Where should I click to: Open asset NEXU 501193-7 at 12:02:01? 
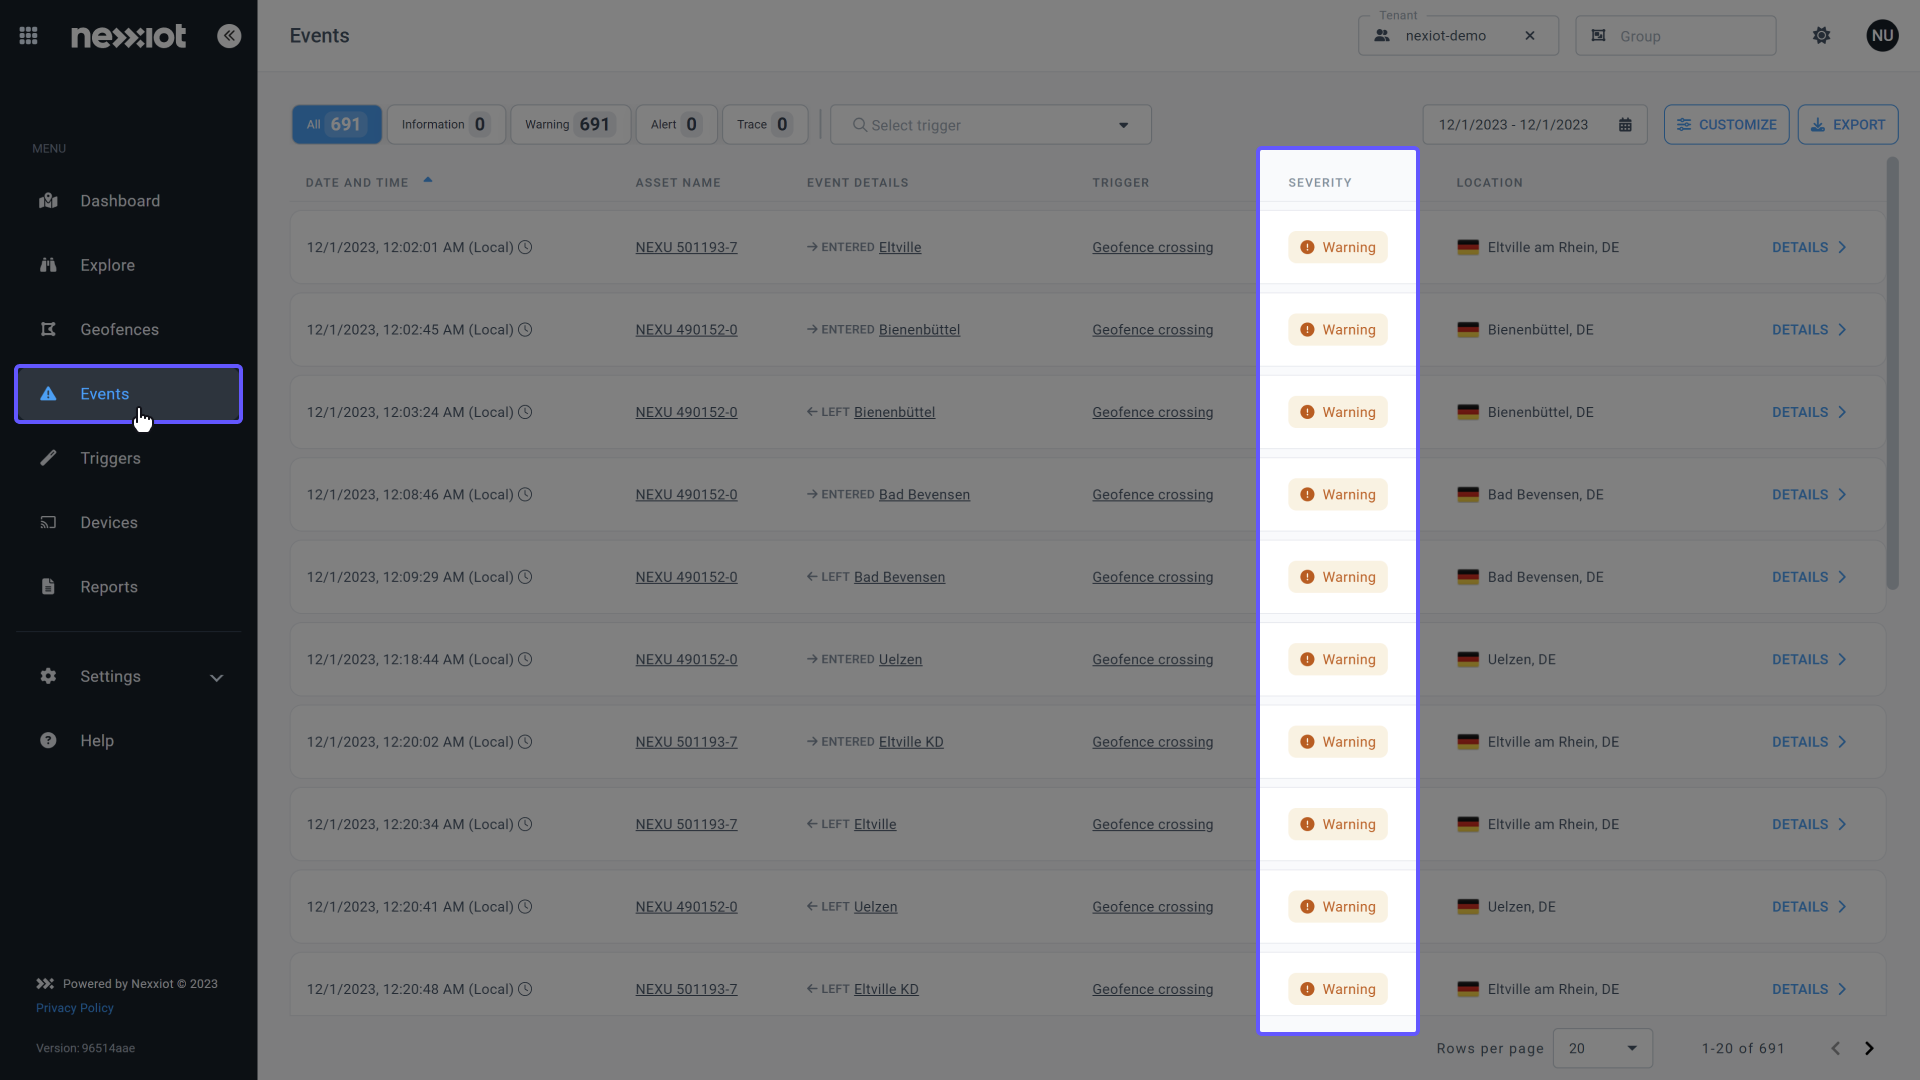(686, 247)
